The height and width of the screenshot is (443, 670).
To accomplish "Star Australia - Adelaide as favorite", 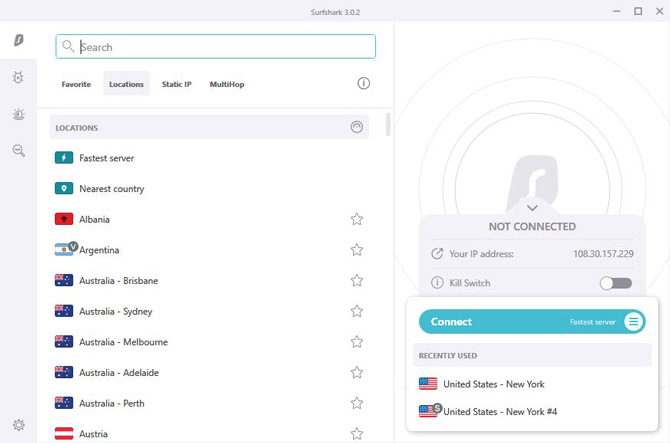I will click(357, 373).
